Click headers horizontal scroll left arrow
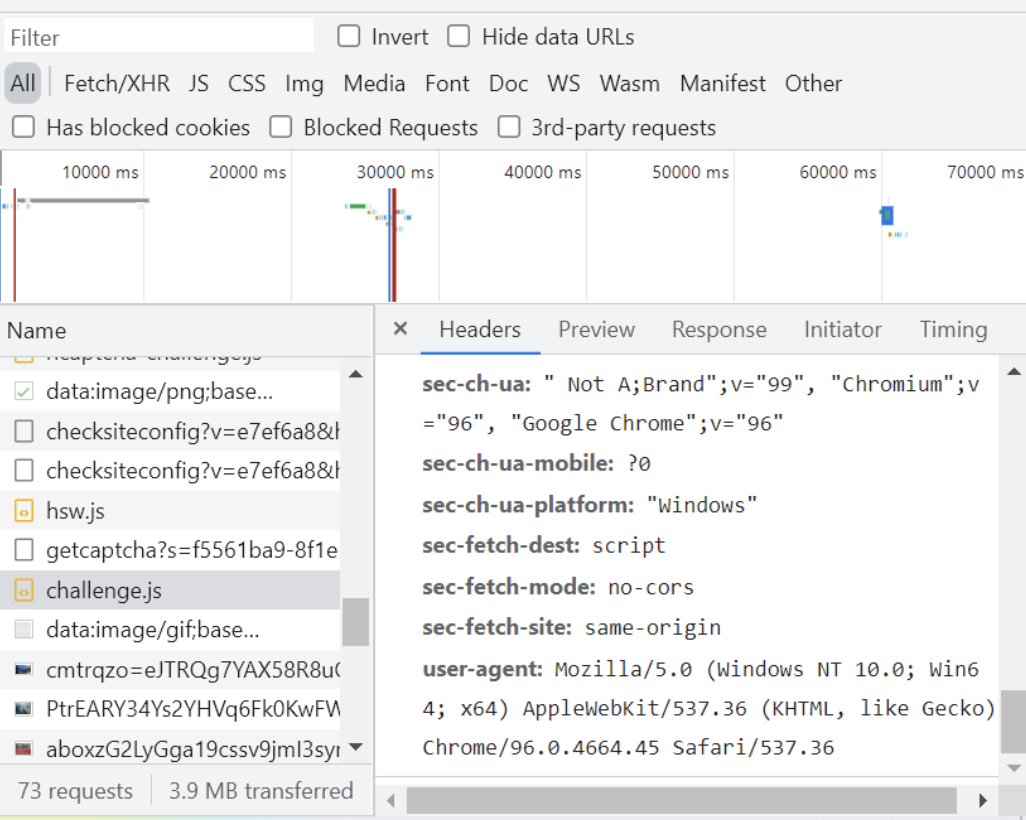Image resolution: width=1026 pixels, height=820 pixels. pos(390,800)
